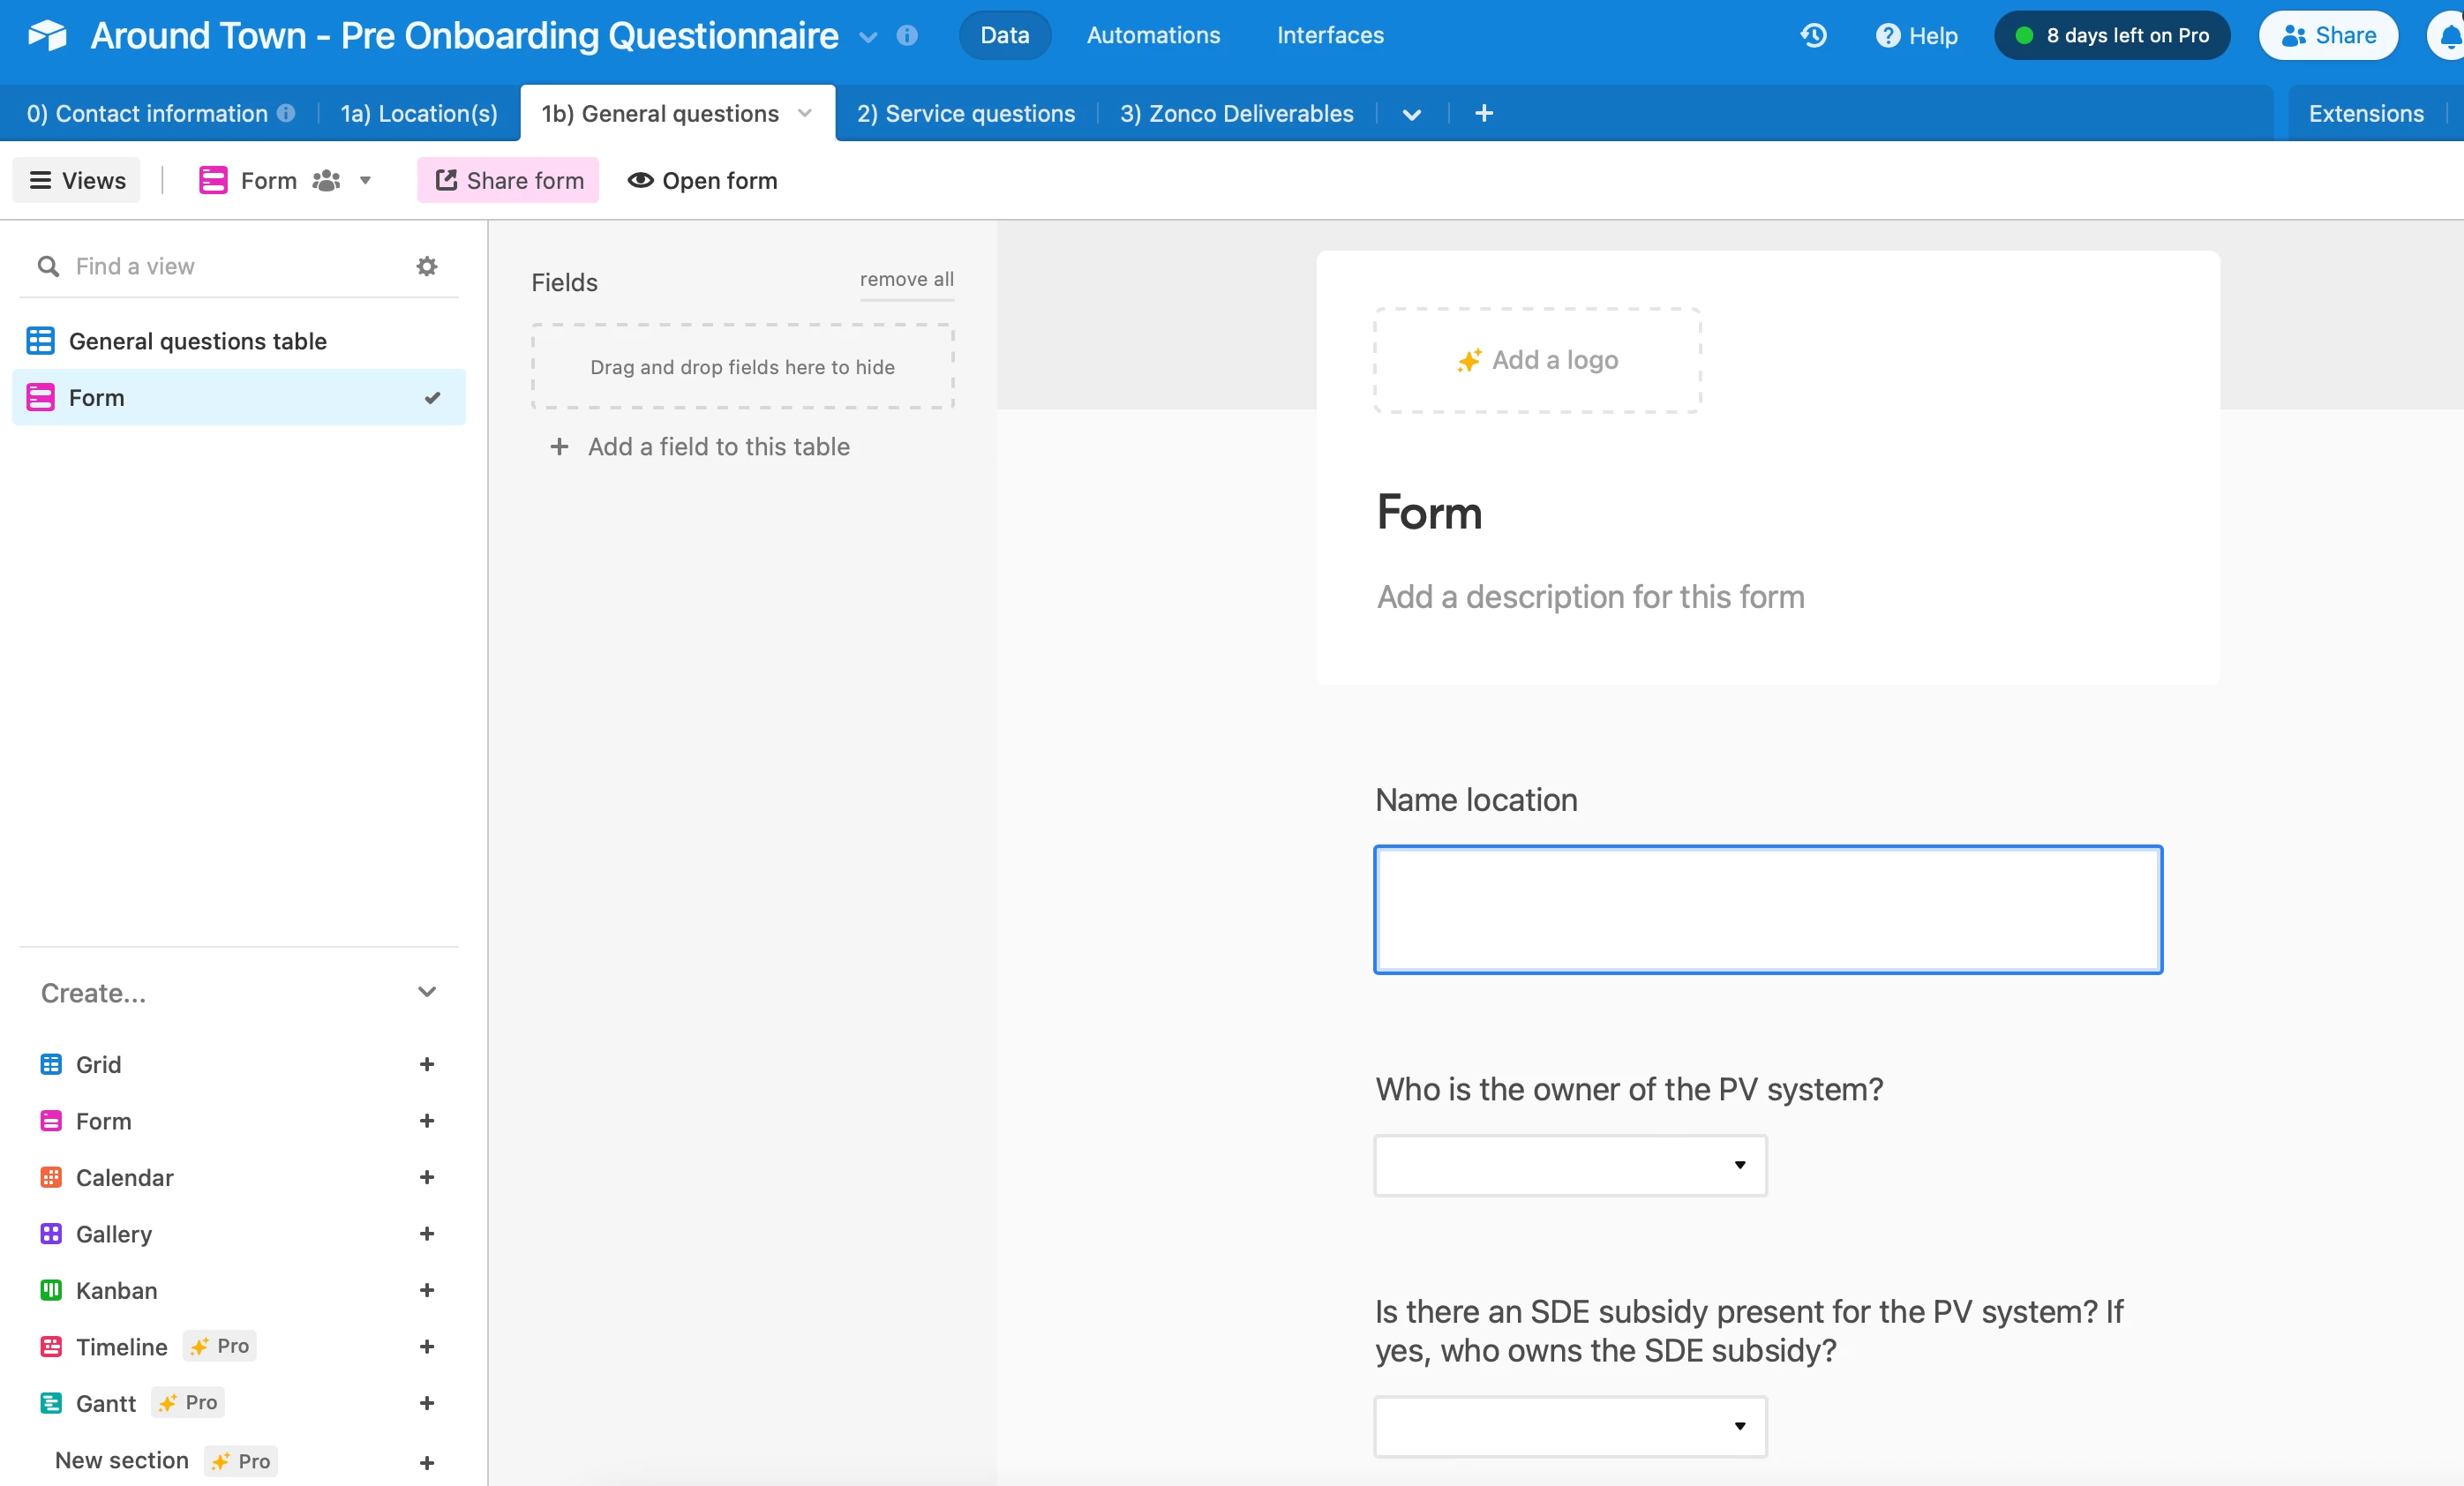Click the Airtable logo icon
The width and height of the screenshot is (2464, 1486).
[47, 36]
